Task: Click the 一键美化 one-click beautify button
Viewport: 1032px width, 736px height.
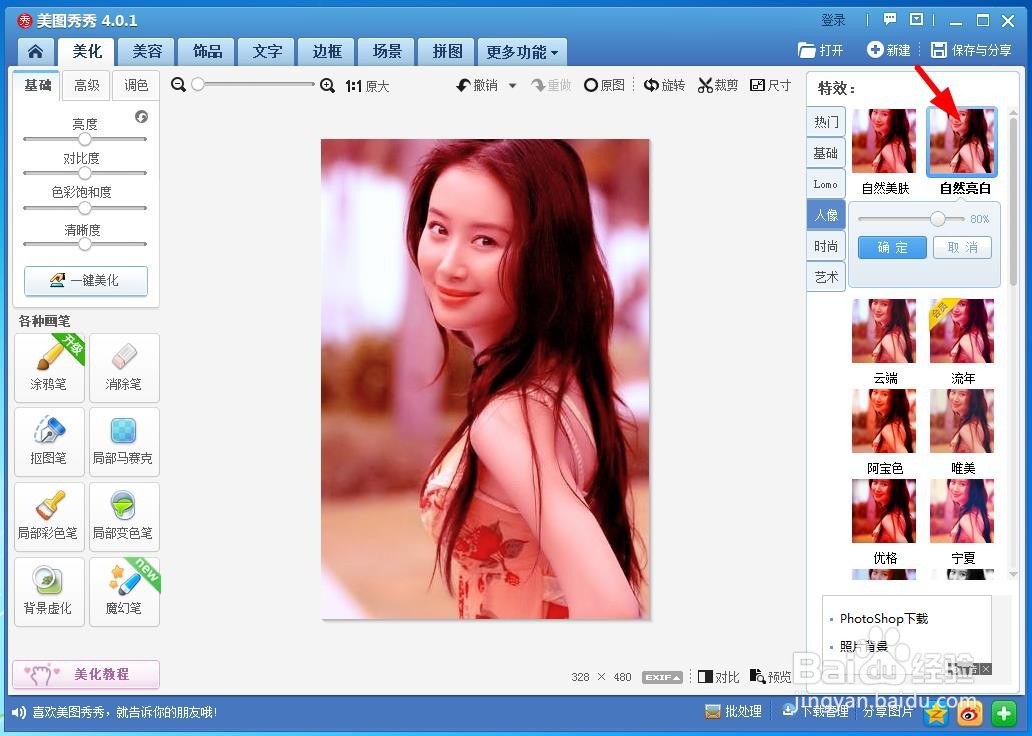Action: [86, 280]
